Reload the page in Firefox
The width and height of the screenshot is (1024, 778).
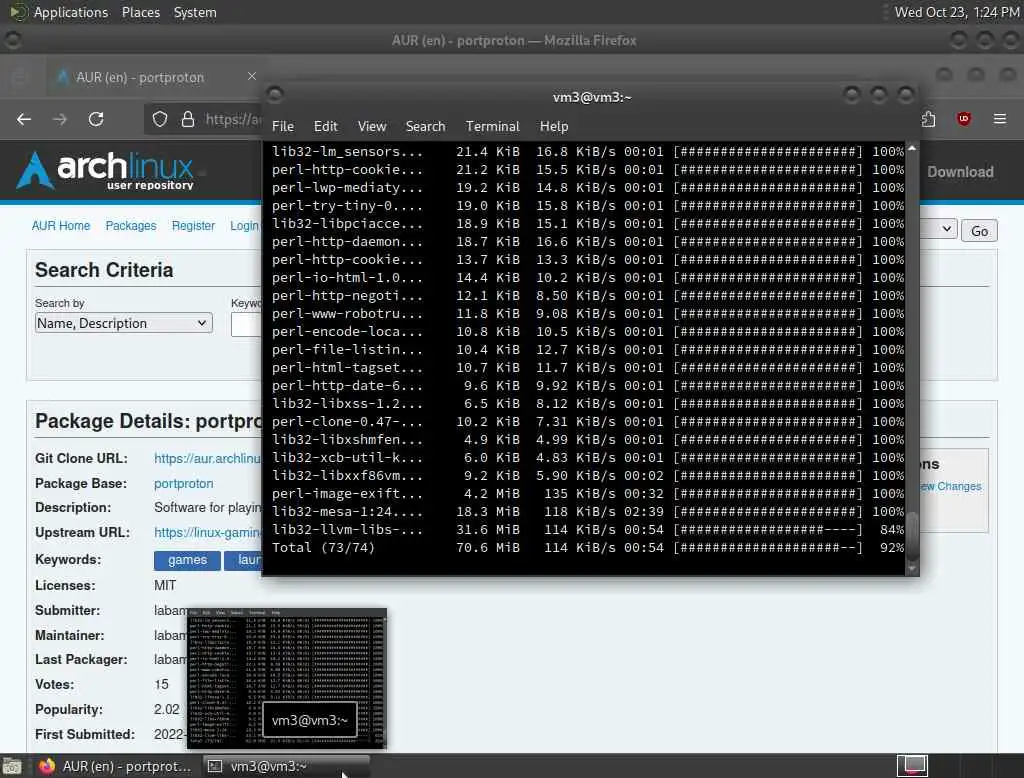click(x=96, y=119)
